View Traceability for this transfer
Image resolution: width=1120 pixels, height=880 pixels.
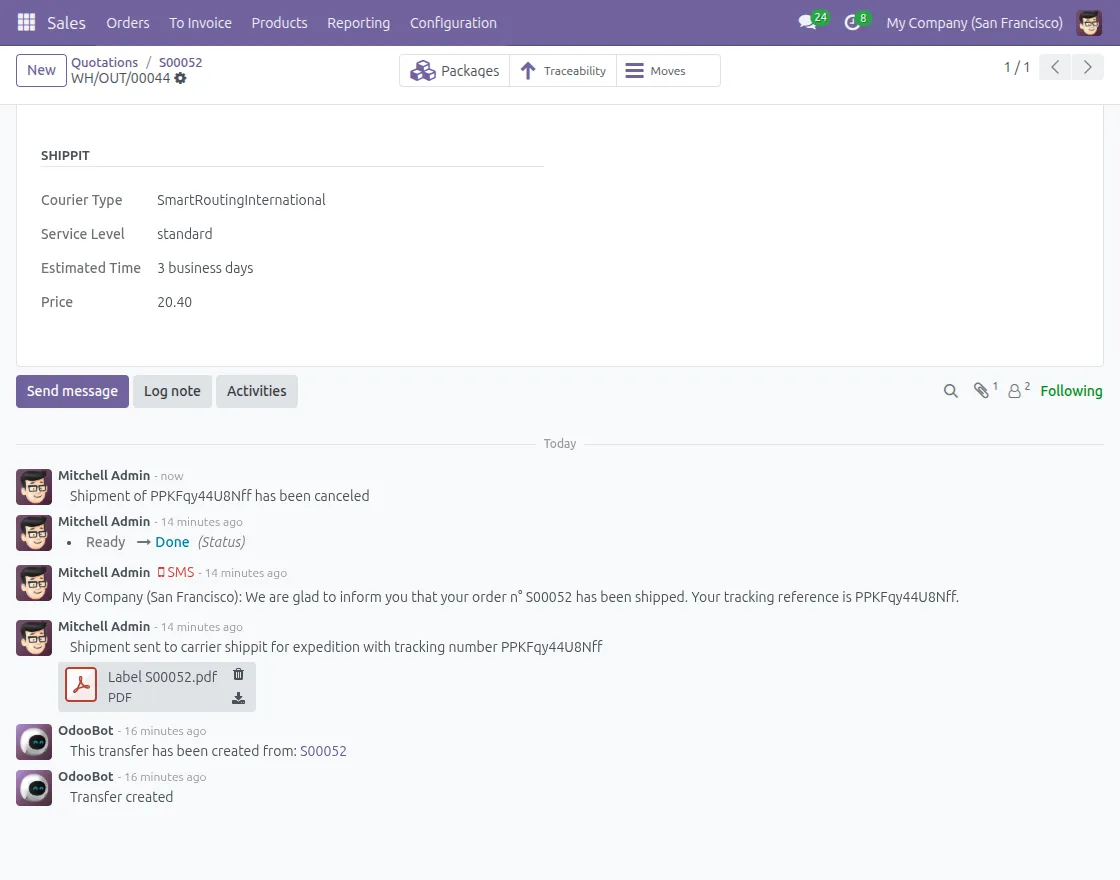pyautogui.click(x=563, y=70)
